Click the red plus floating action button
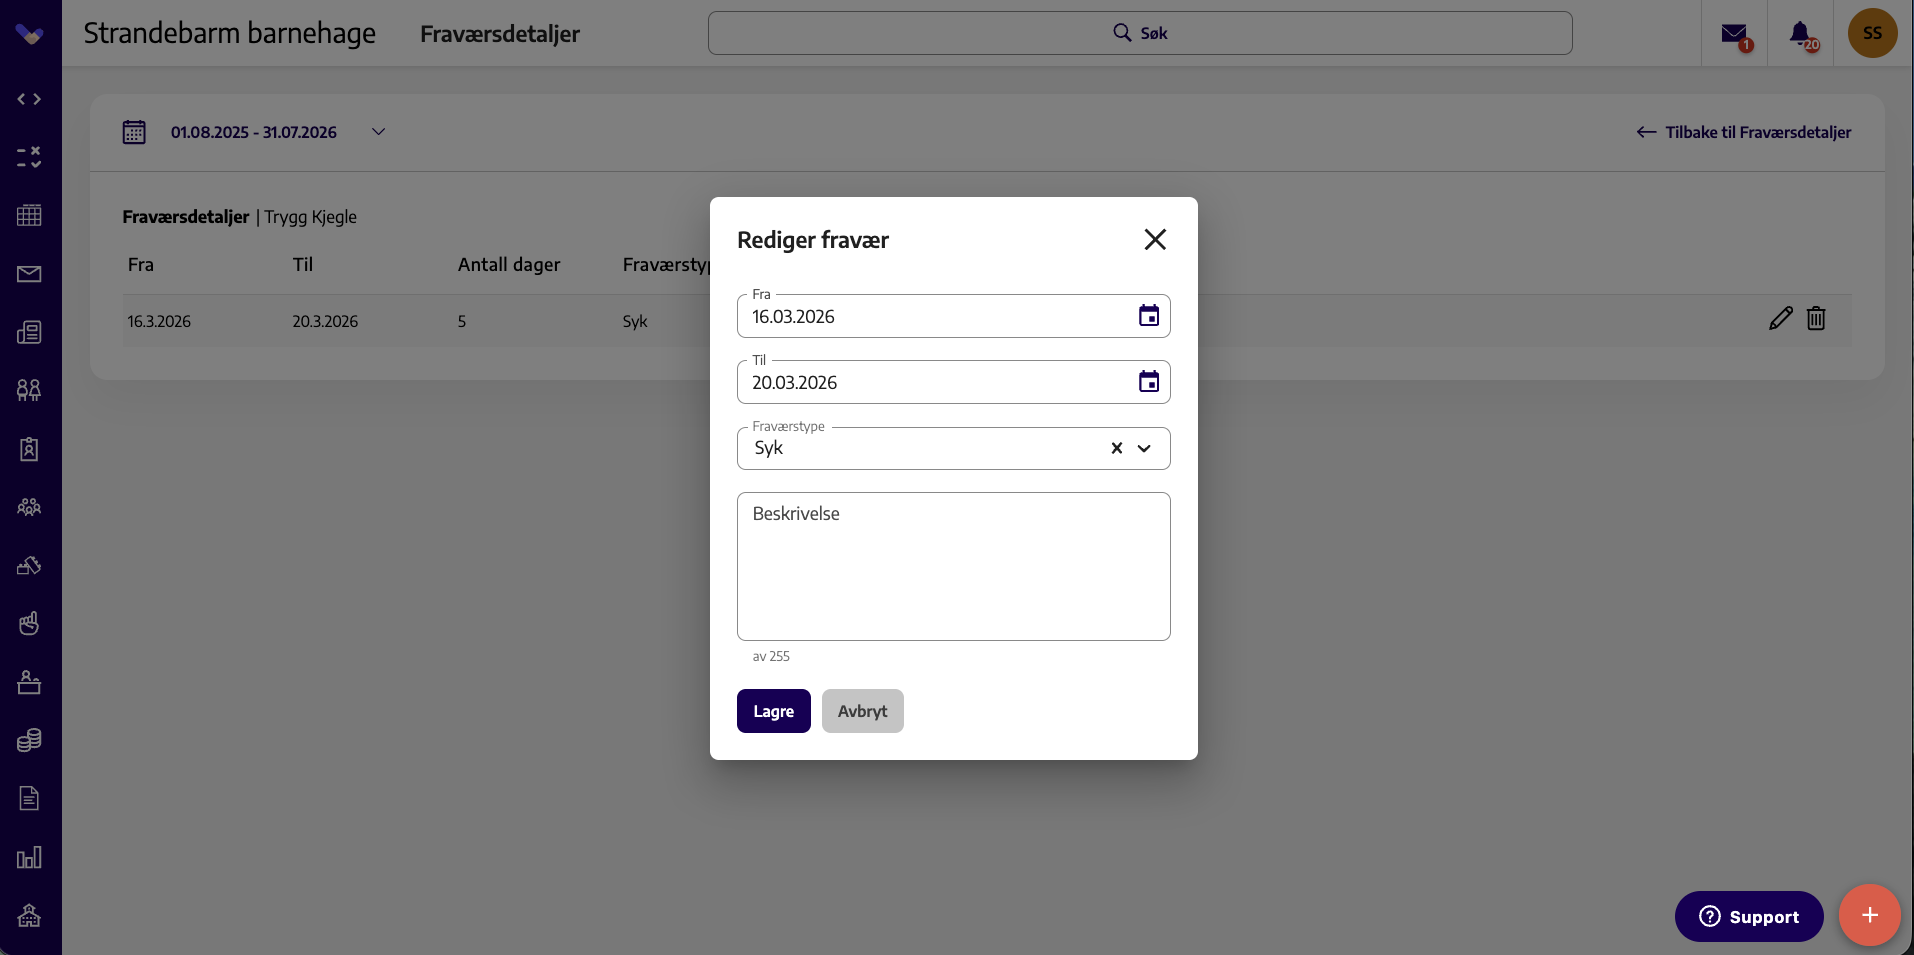Screen dimensions: 1914x955 pos(1870,915)
